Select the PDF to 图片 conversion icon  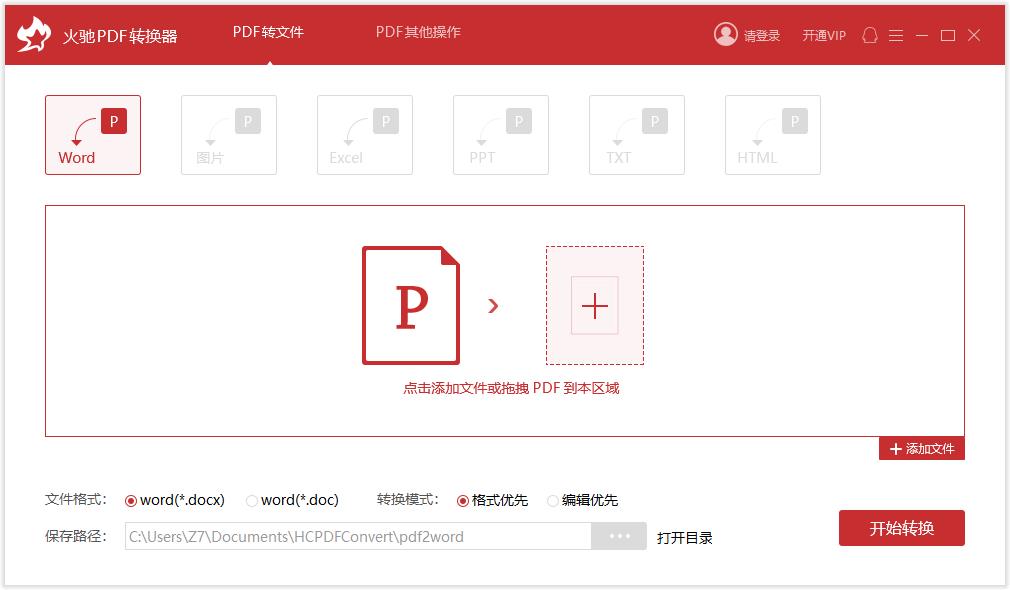click(x=229, y=135)
